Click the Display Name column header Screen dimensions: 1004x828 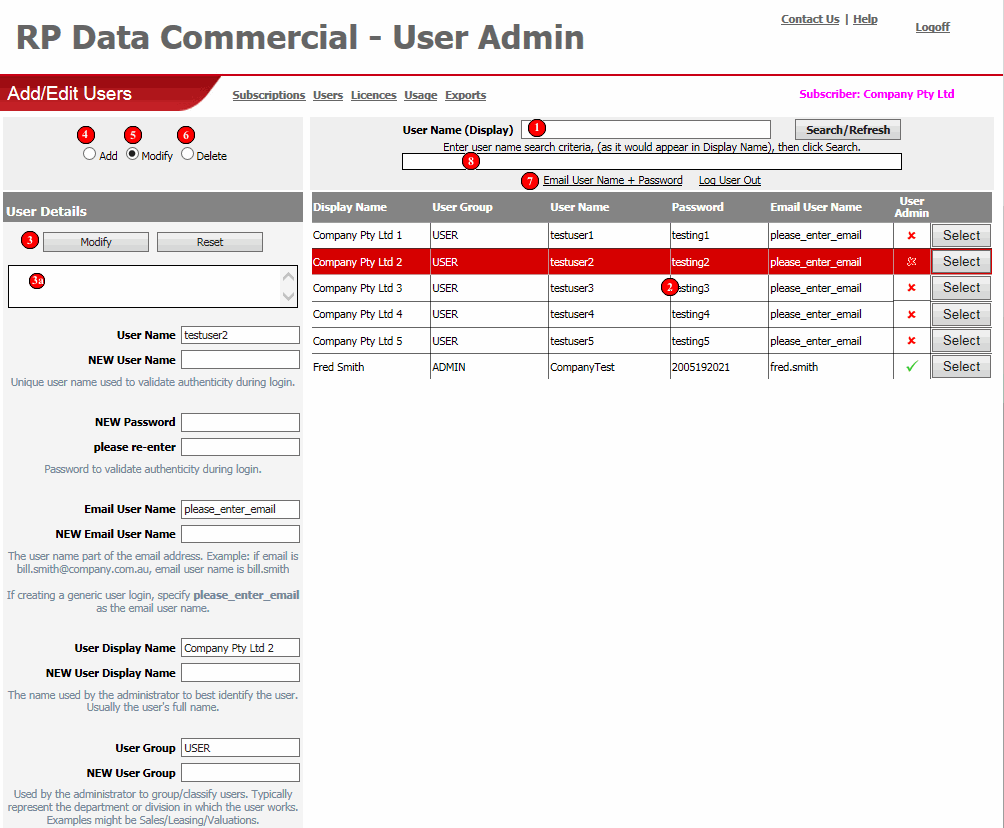click(350, 207)
